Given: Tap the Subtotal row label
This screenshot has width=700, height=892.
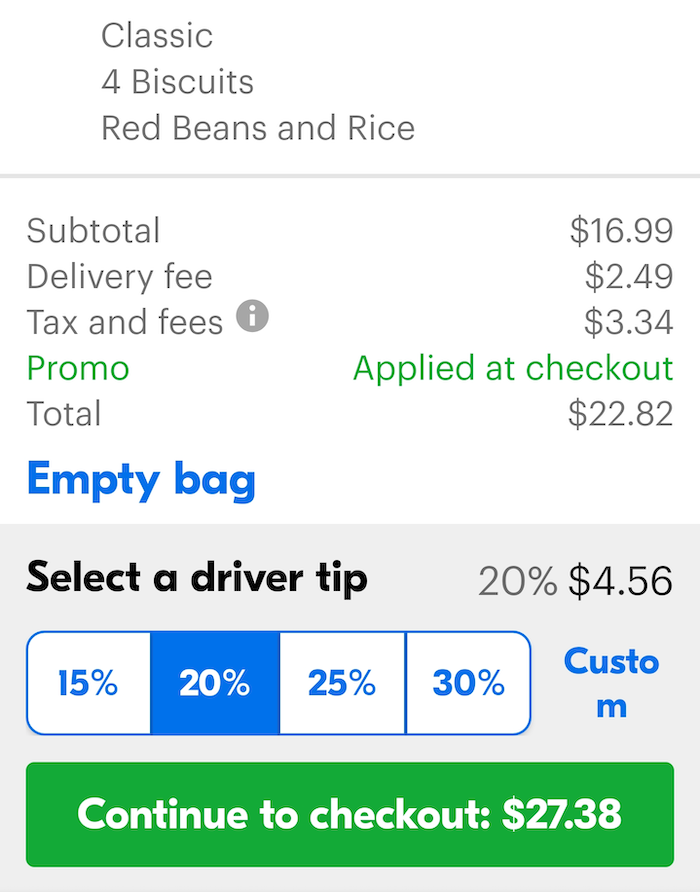Looking at the screenshot, I should [93, 230].
